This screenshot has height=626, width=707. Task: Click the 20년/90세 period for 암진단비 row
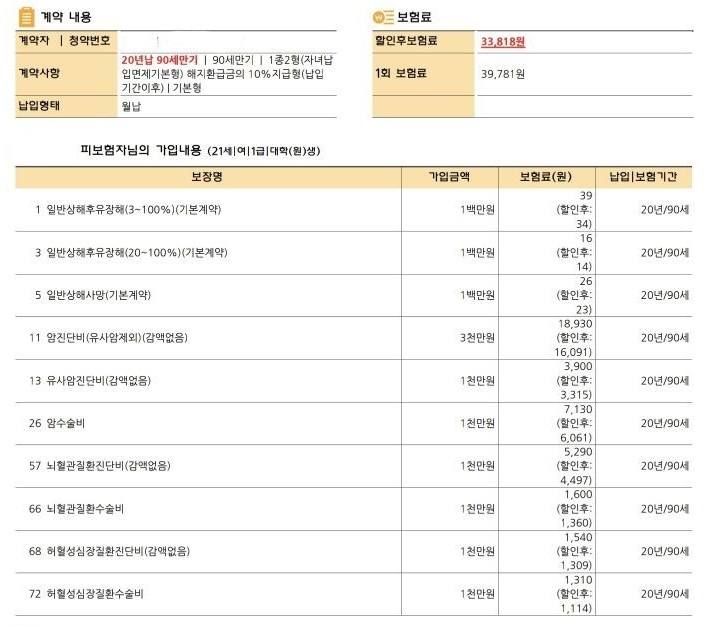click(x=665, y=338)
